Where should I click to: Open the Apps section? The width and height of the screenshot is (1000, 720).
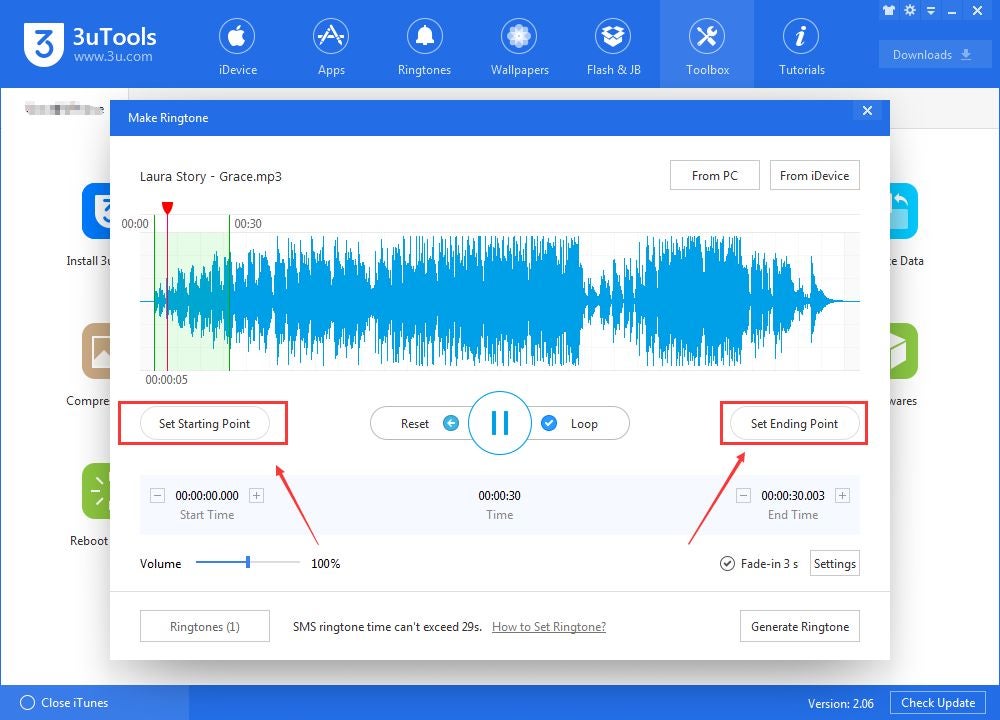331,45
